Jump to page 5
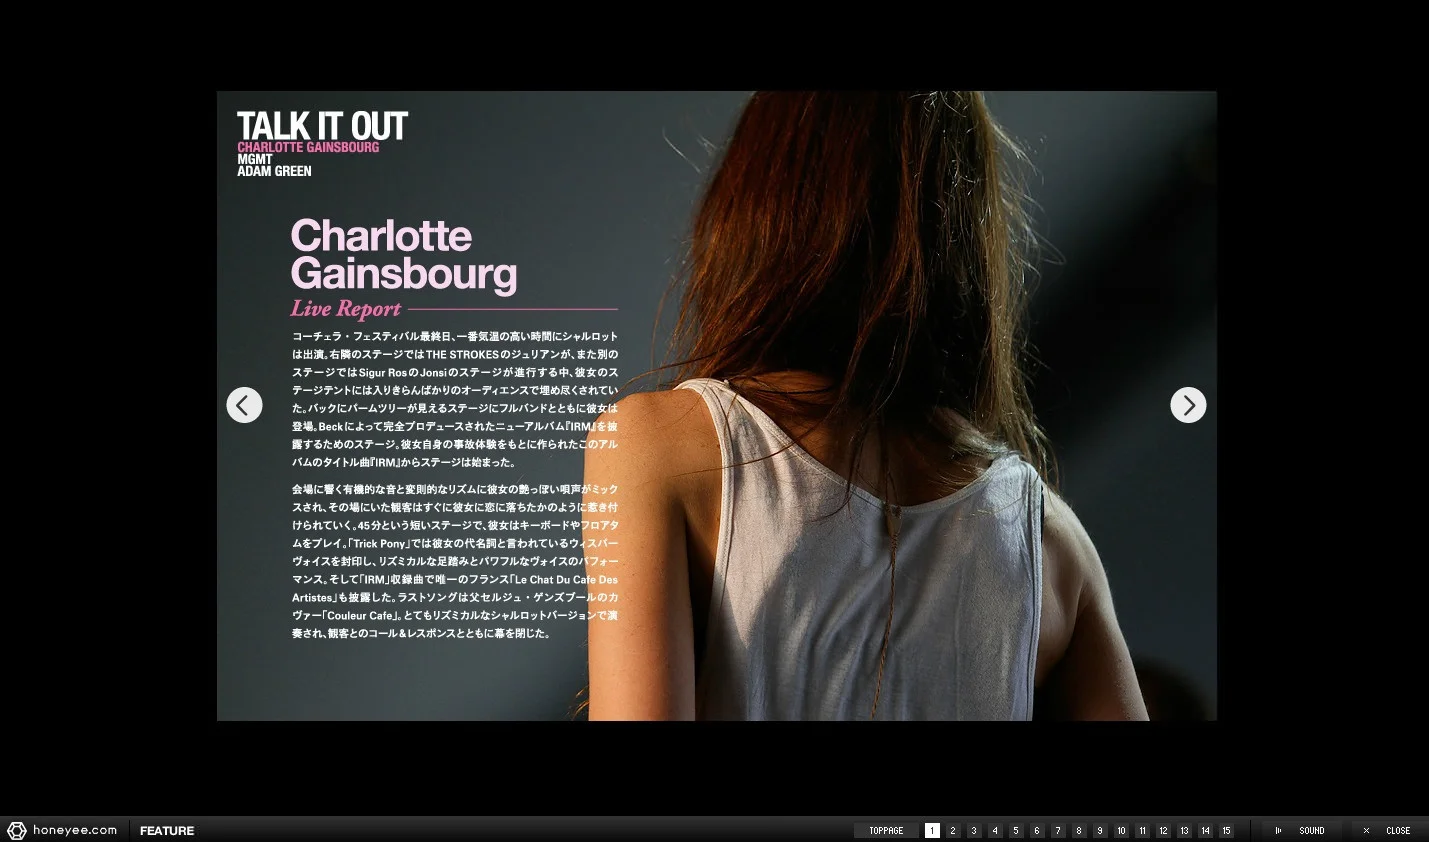Screen dimensions: 1429x842 point(1016,831)
